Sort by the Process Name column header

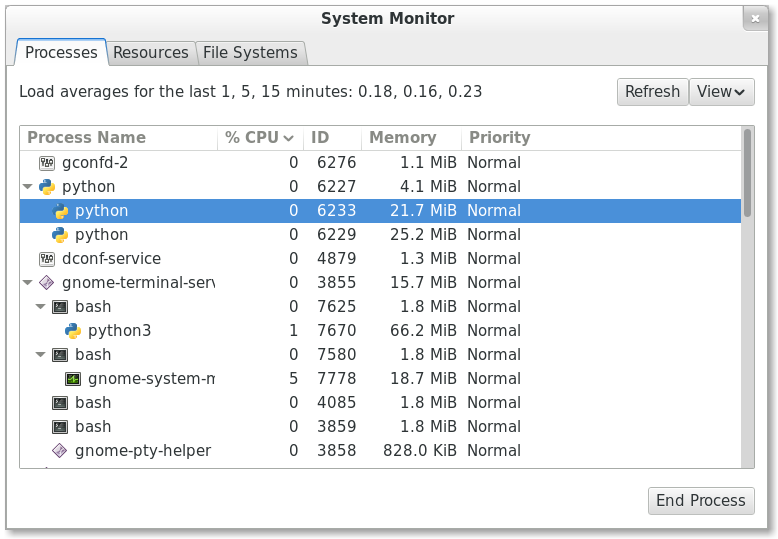point(119,137)
